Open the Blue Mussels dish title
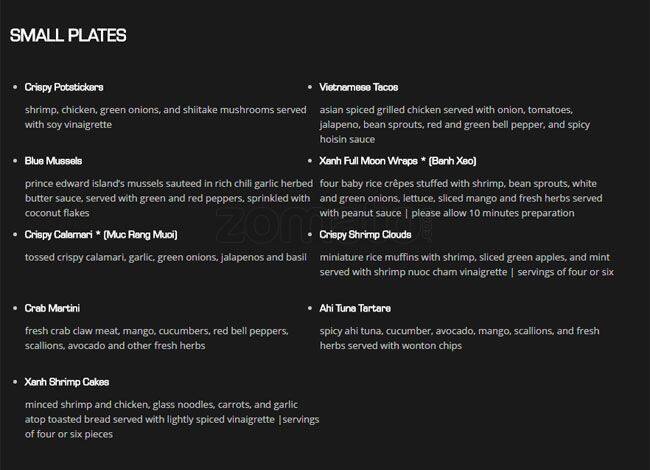The height and width of the screenshot is (470, 650). 53,160
